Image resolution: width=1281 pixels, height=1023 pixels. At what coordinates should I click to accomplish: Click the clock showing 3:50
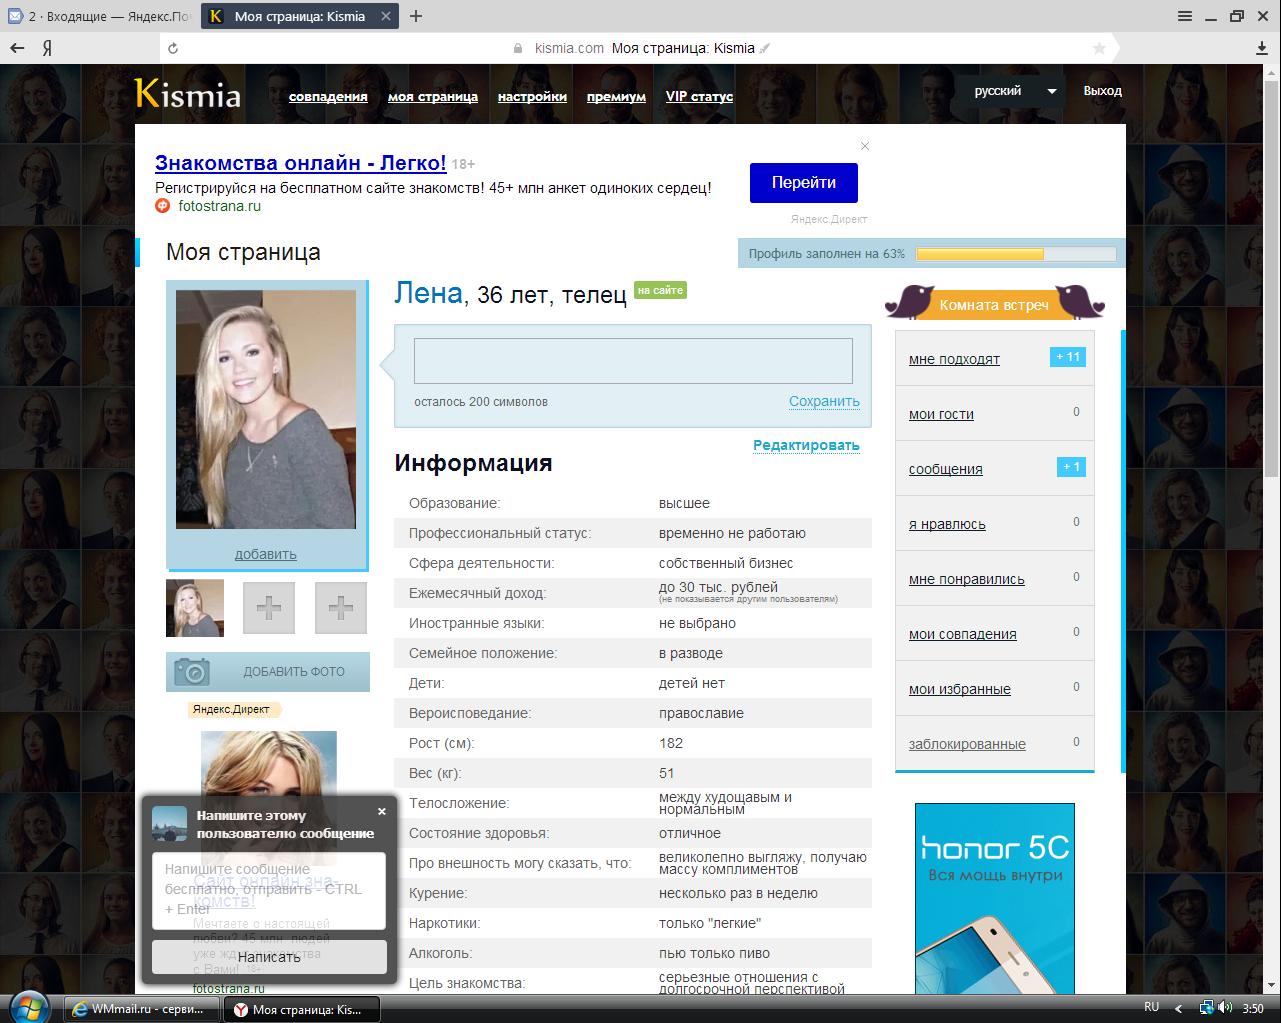pyautogui.click(x=1252, y=1008)
